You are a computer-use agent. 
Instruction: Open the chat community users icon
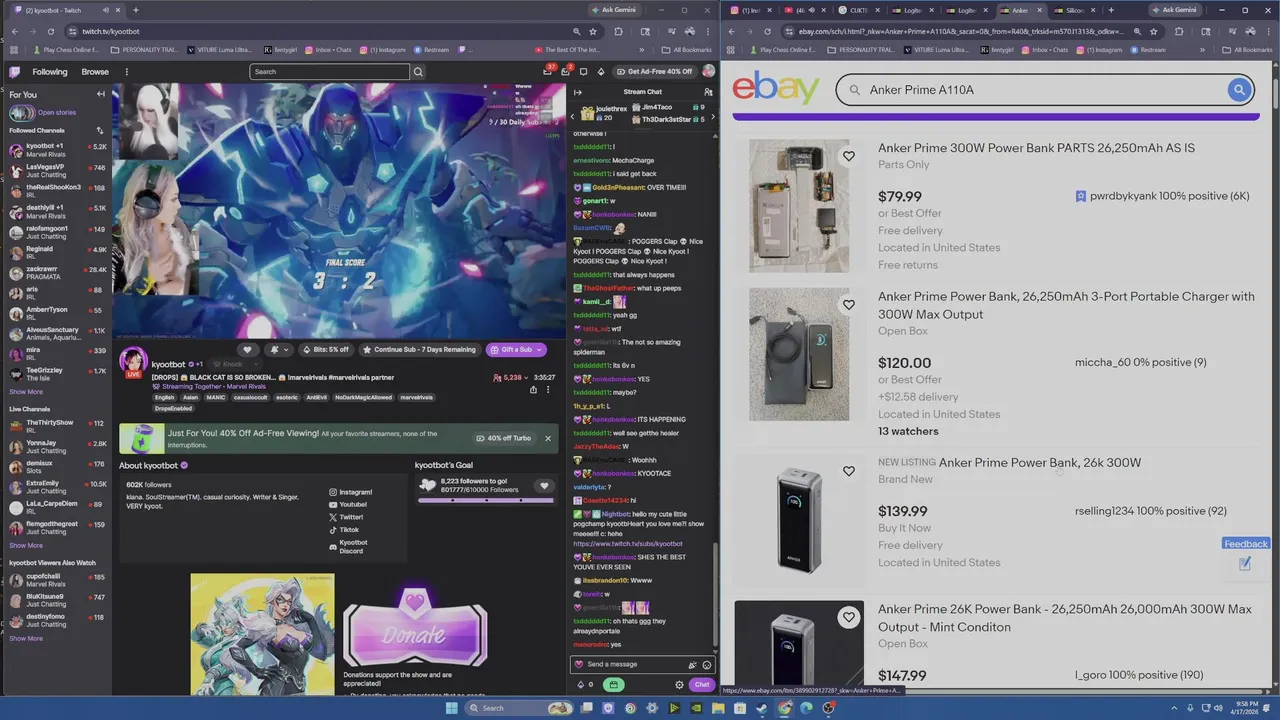point(708,92)
